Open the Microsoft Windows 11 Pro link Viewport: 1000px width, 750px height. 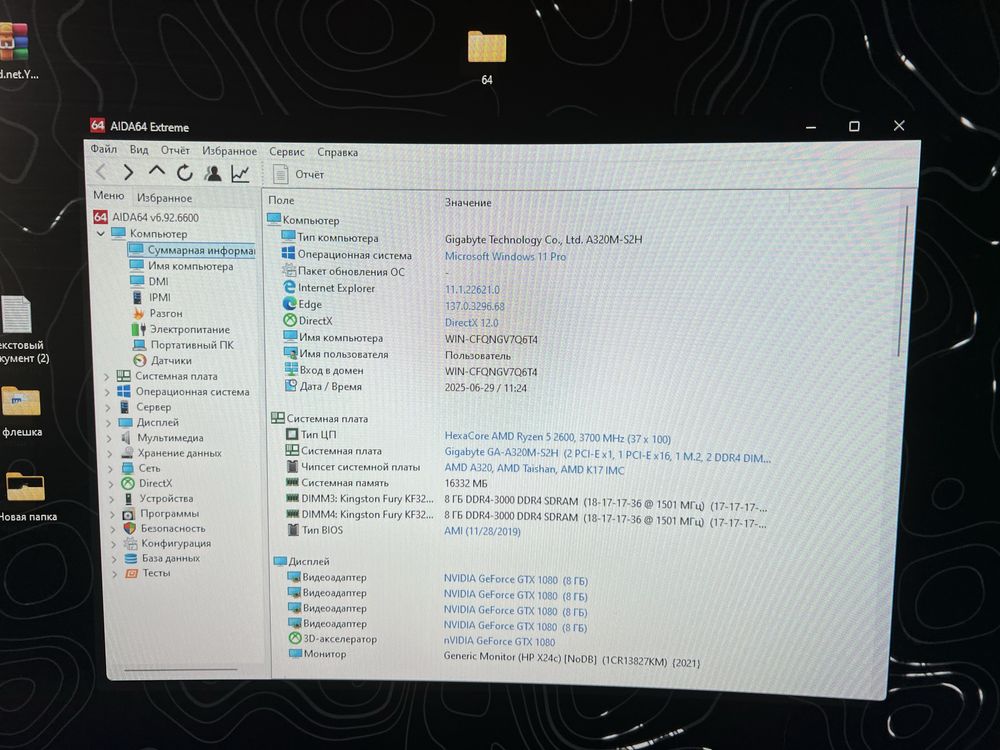pos(505,256)
